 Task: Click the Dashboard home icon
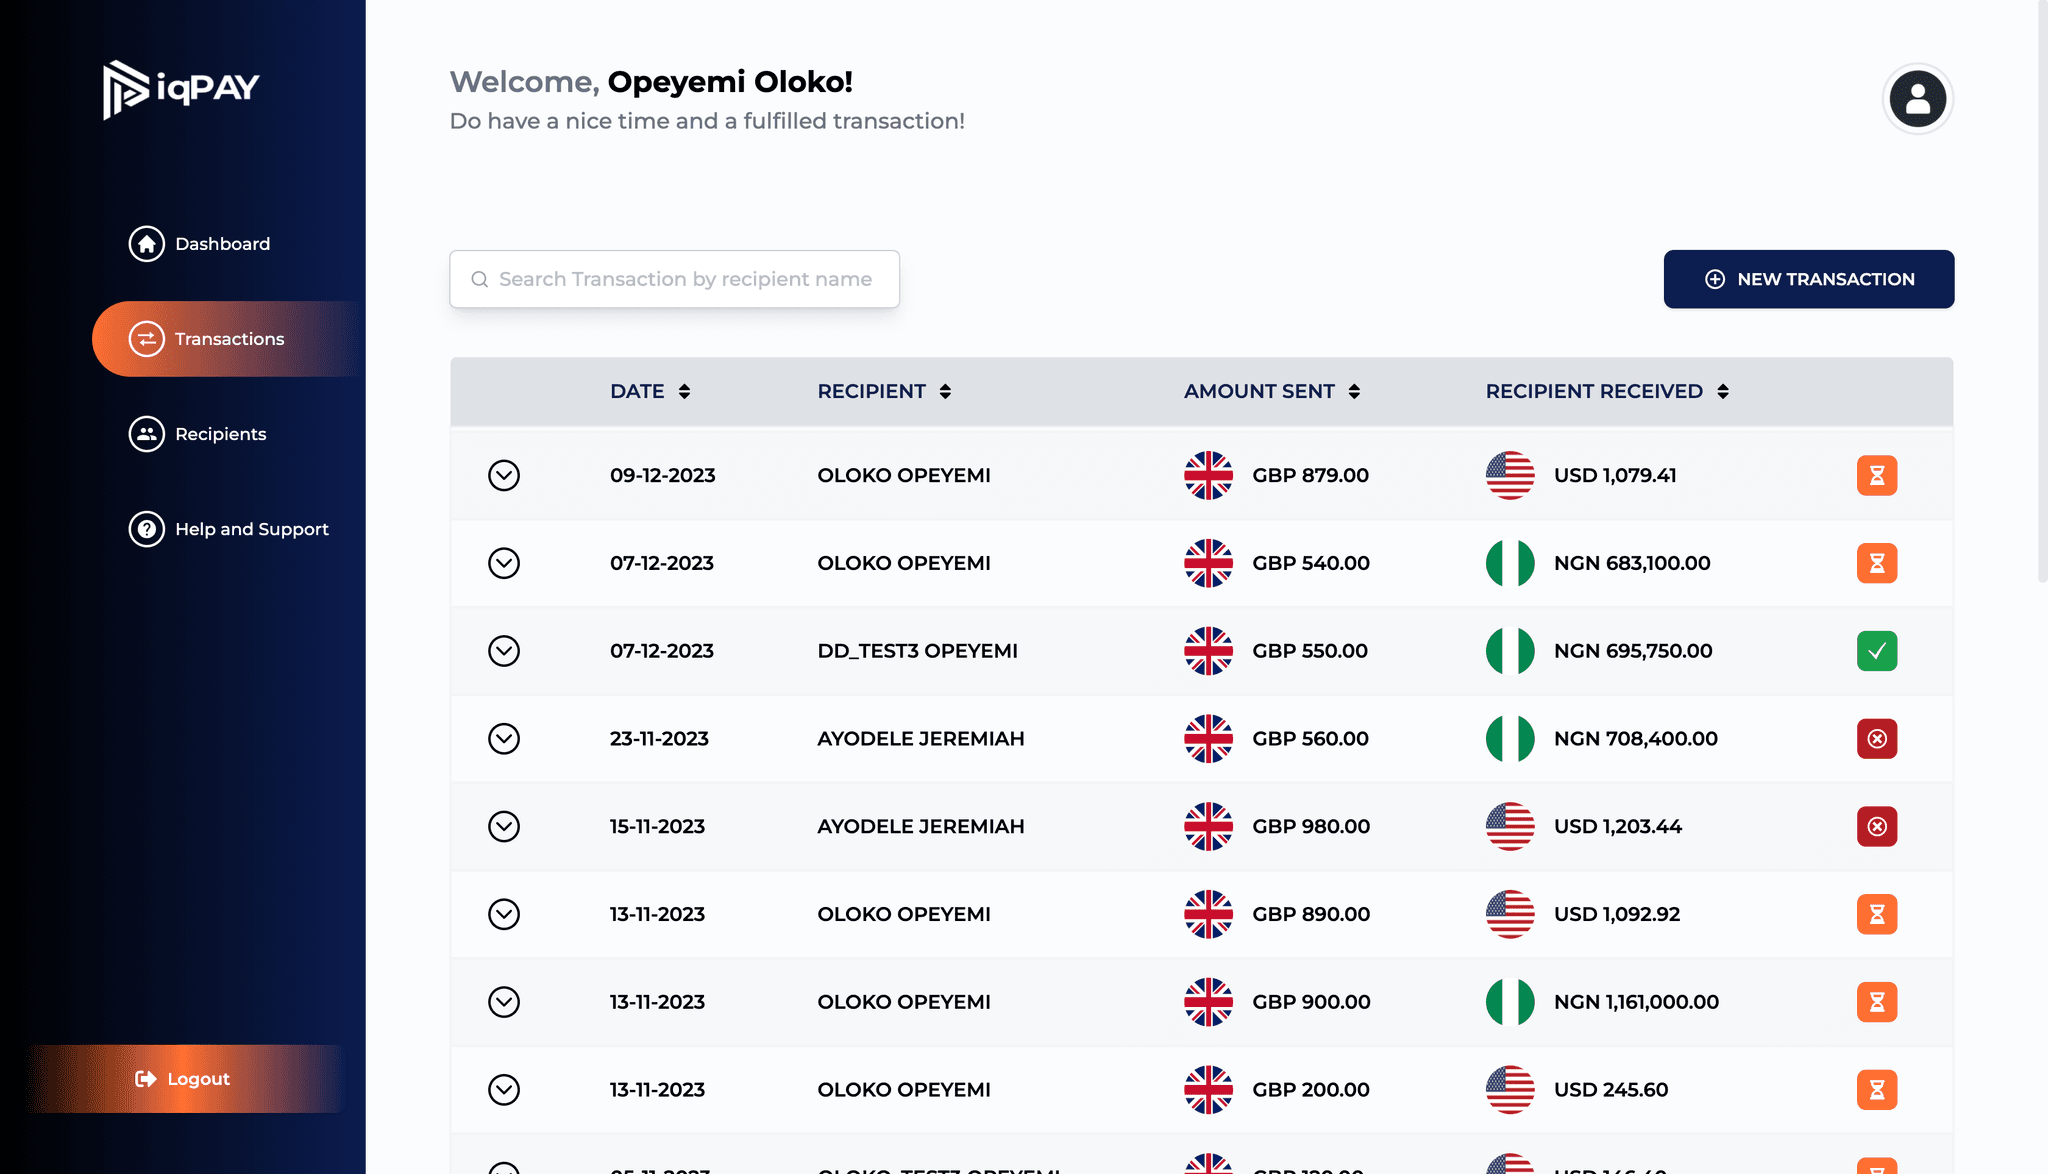146,244
